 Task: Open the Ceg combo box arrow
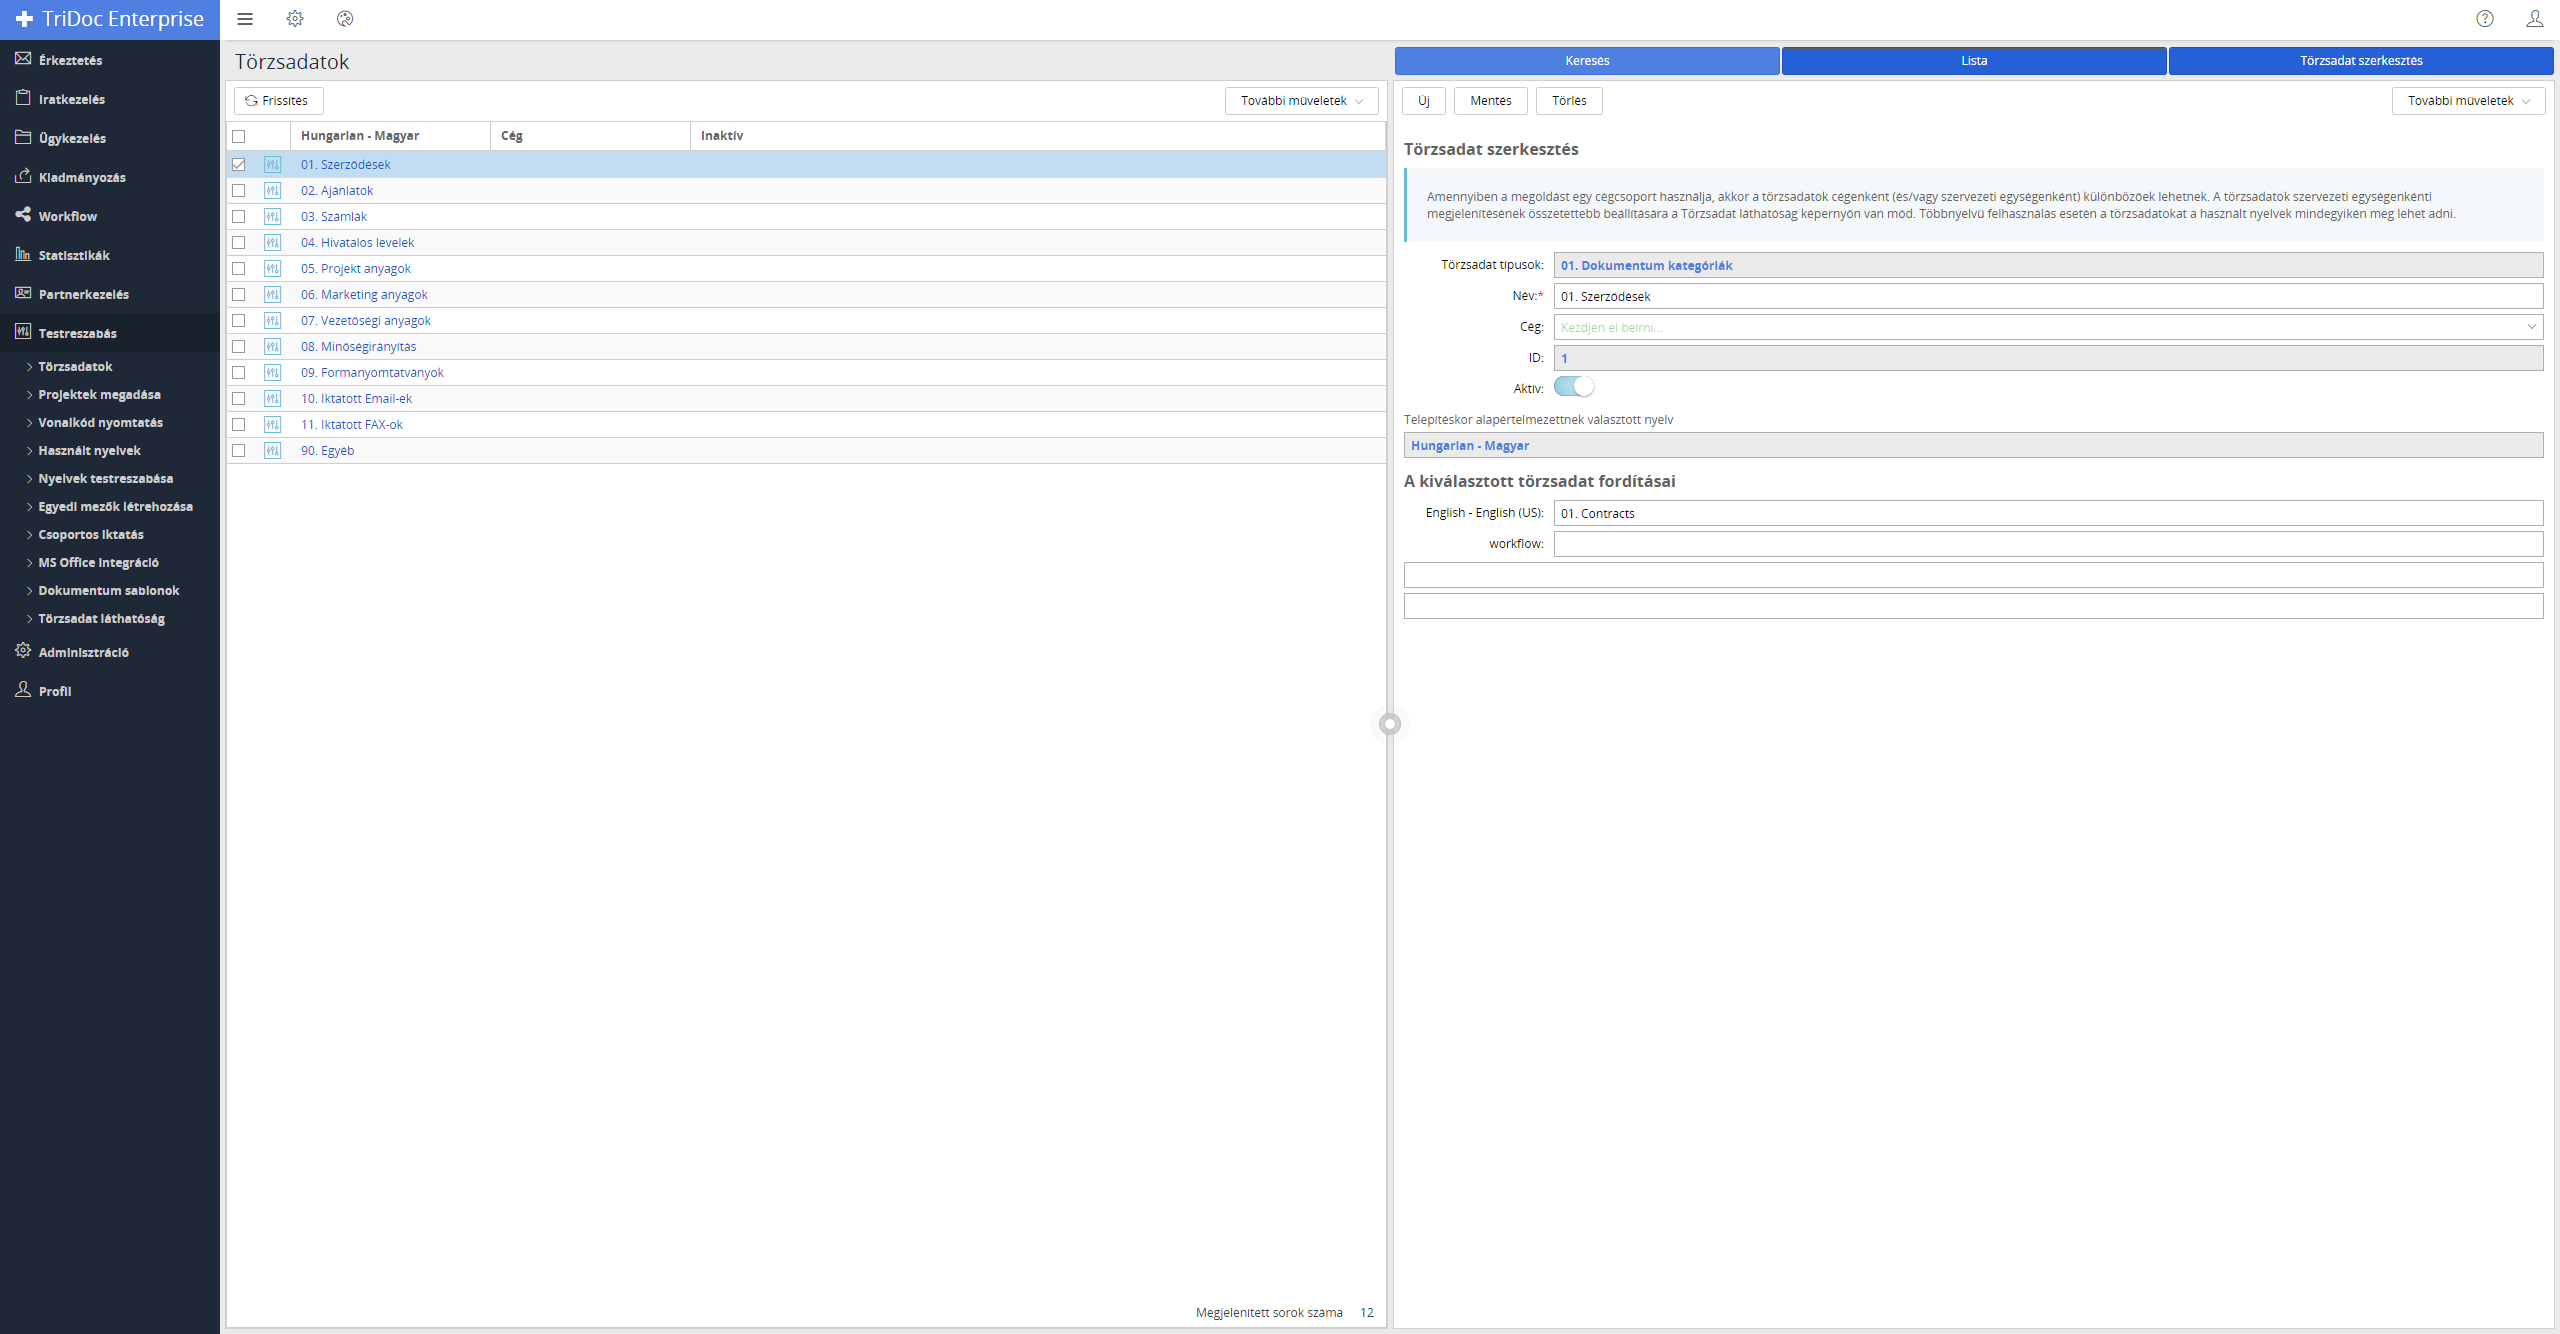point(2531,327)
